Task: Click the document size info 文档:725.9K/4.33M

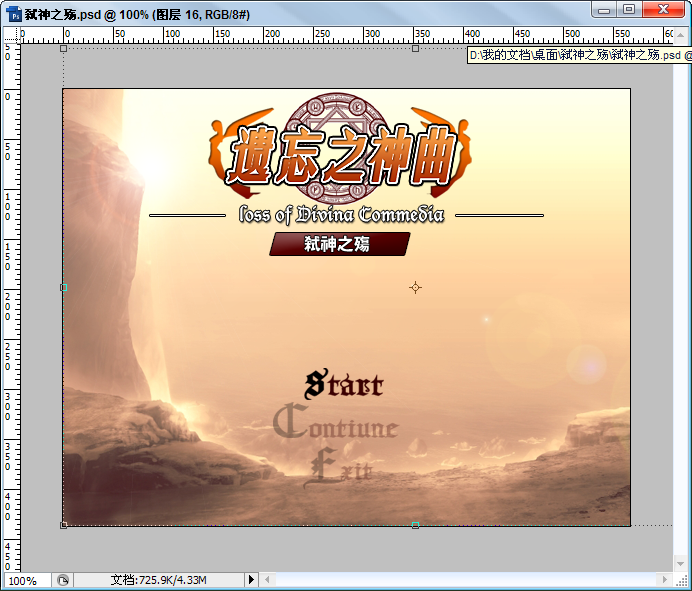Action: [x=158, y=580]
